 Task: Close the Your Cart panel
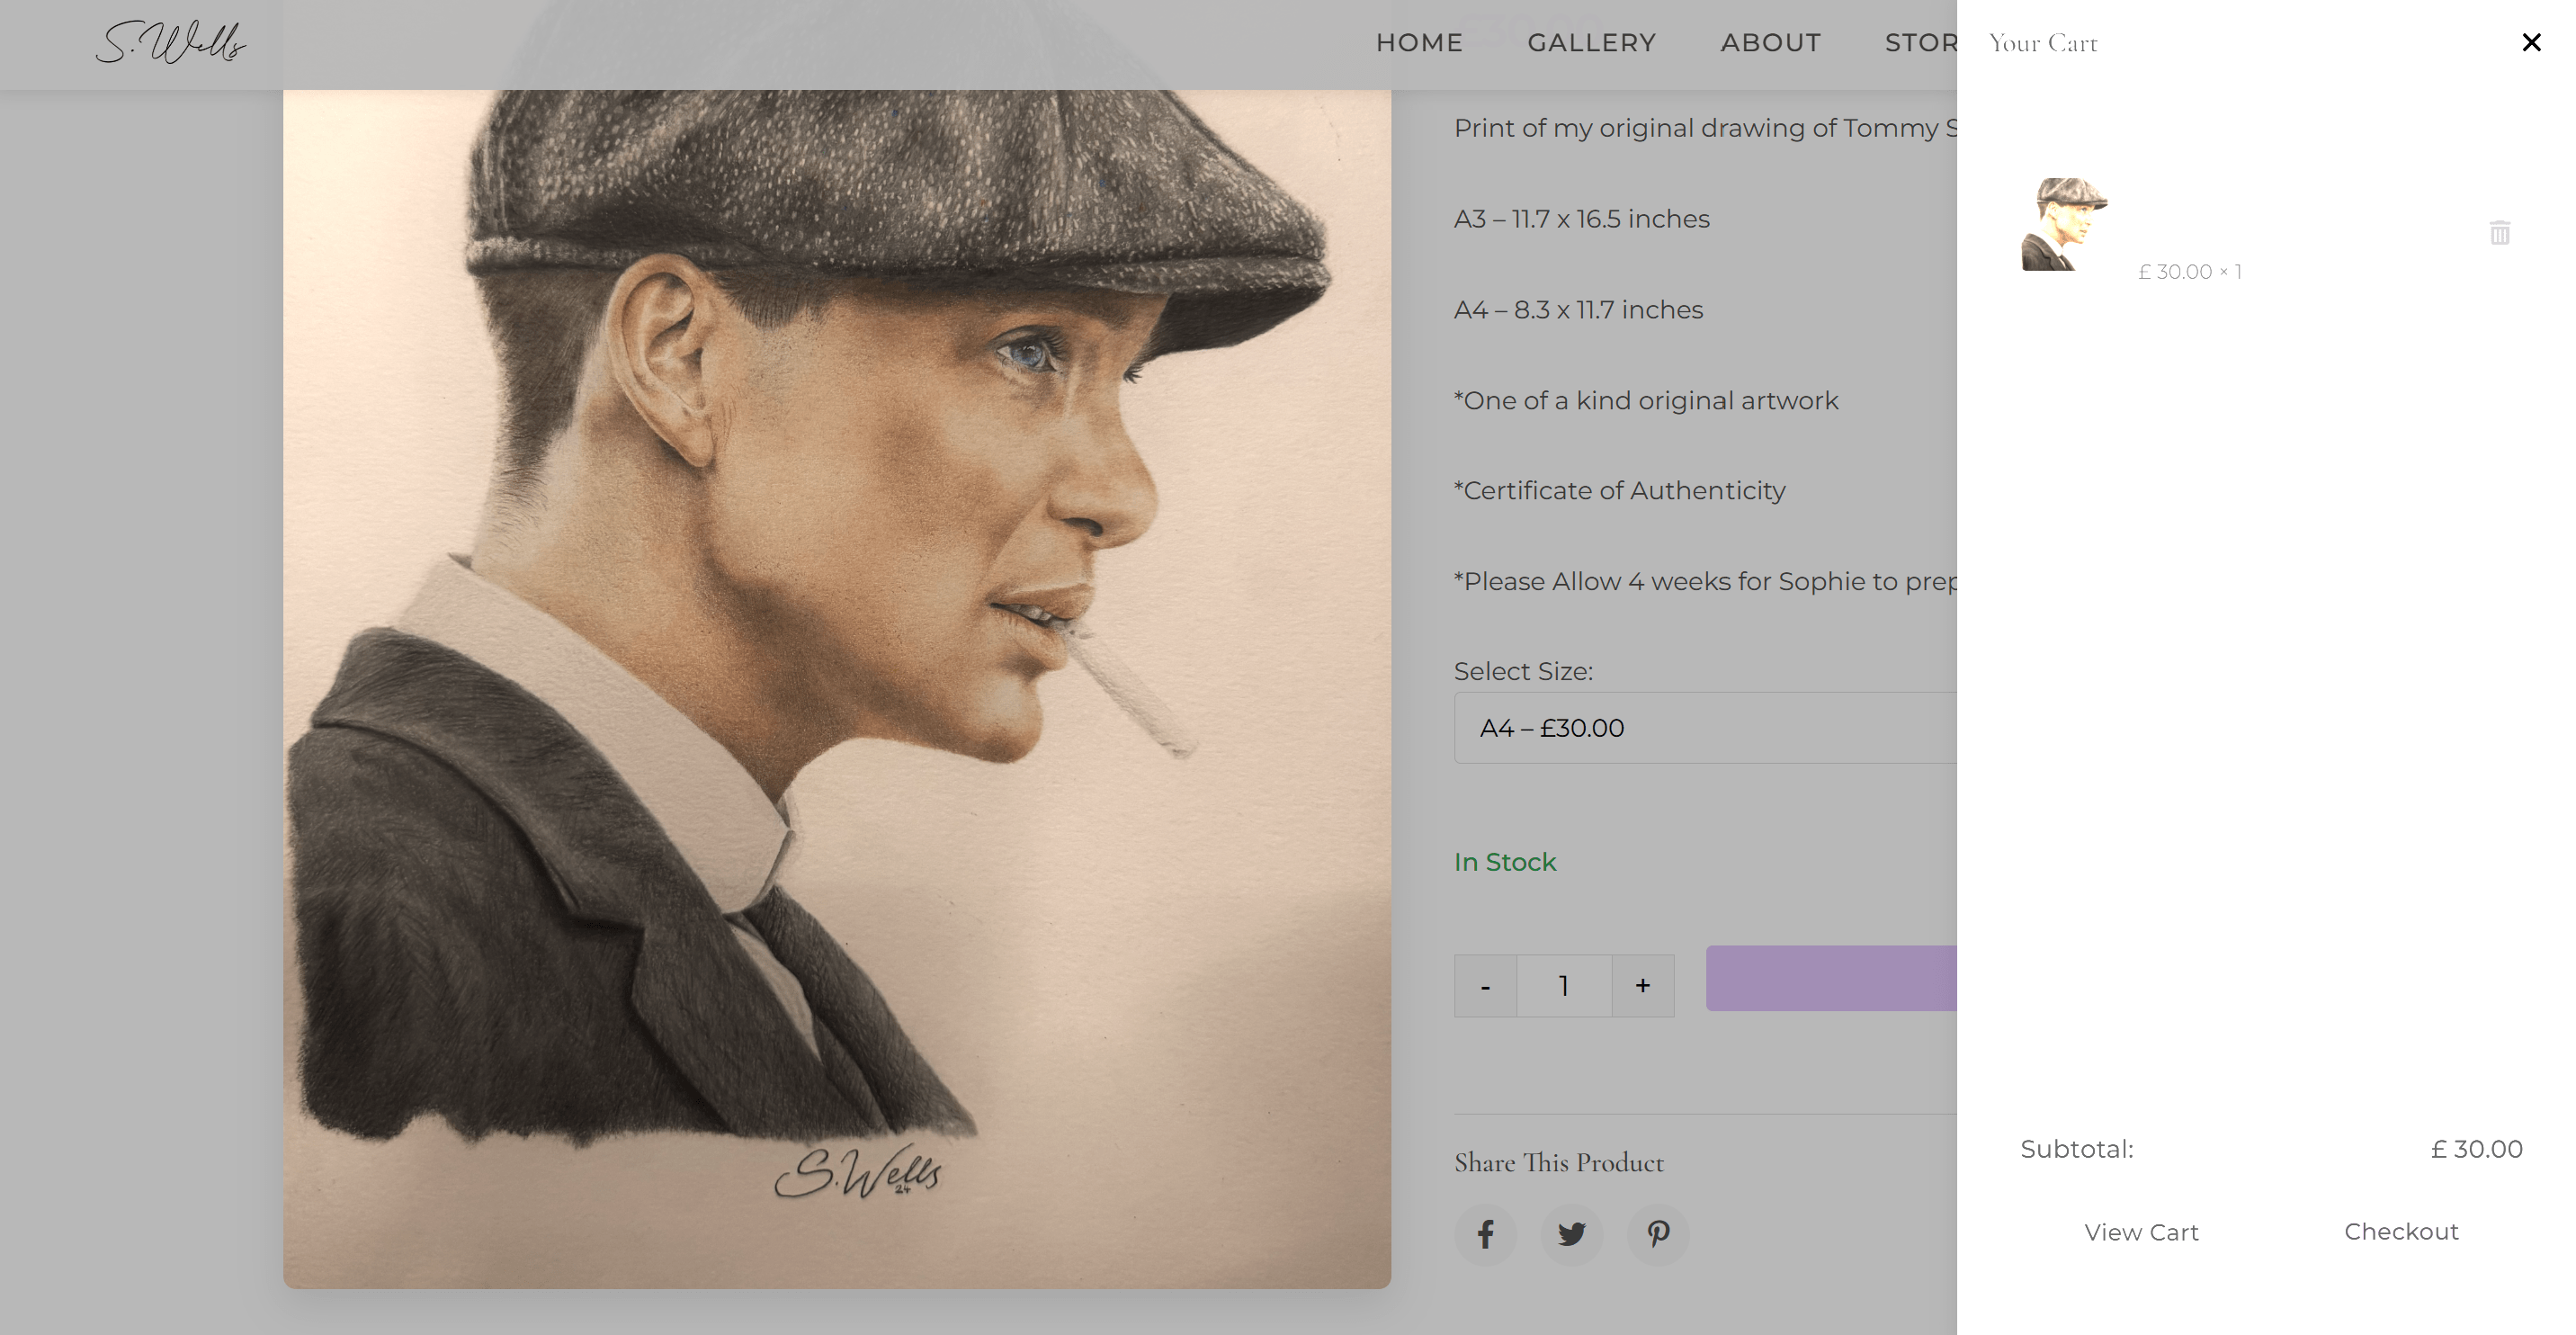point(2531,42)
